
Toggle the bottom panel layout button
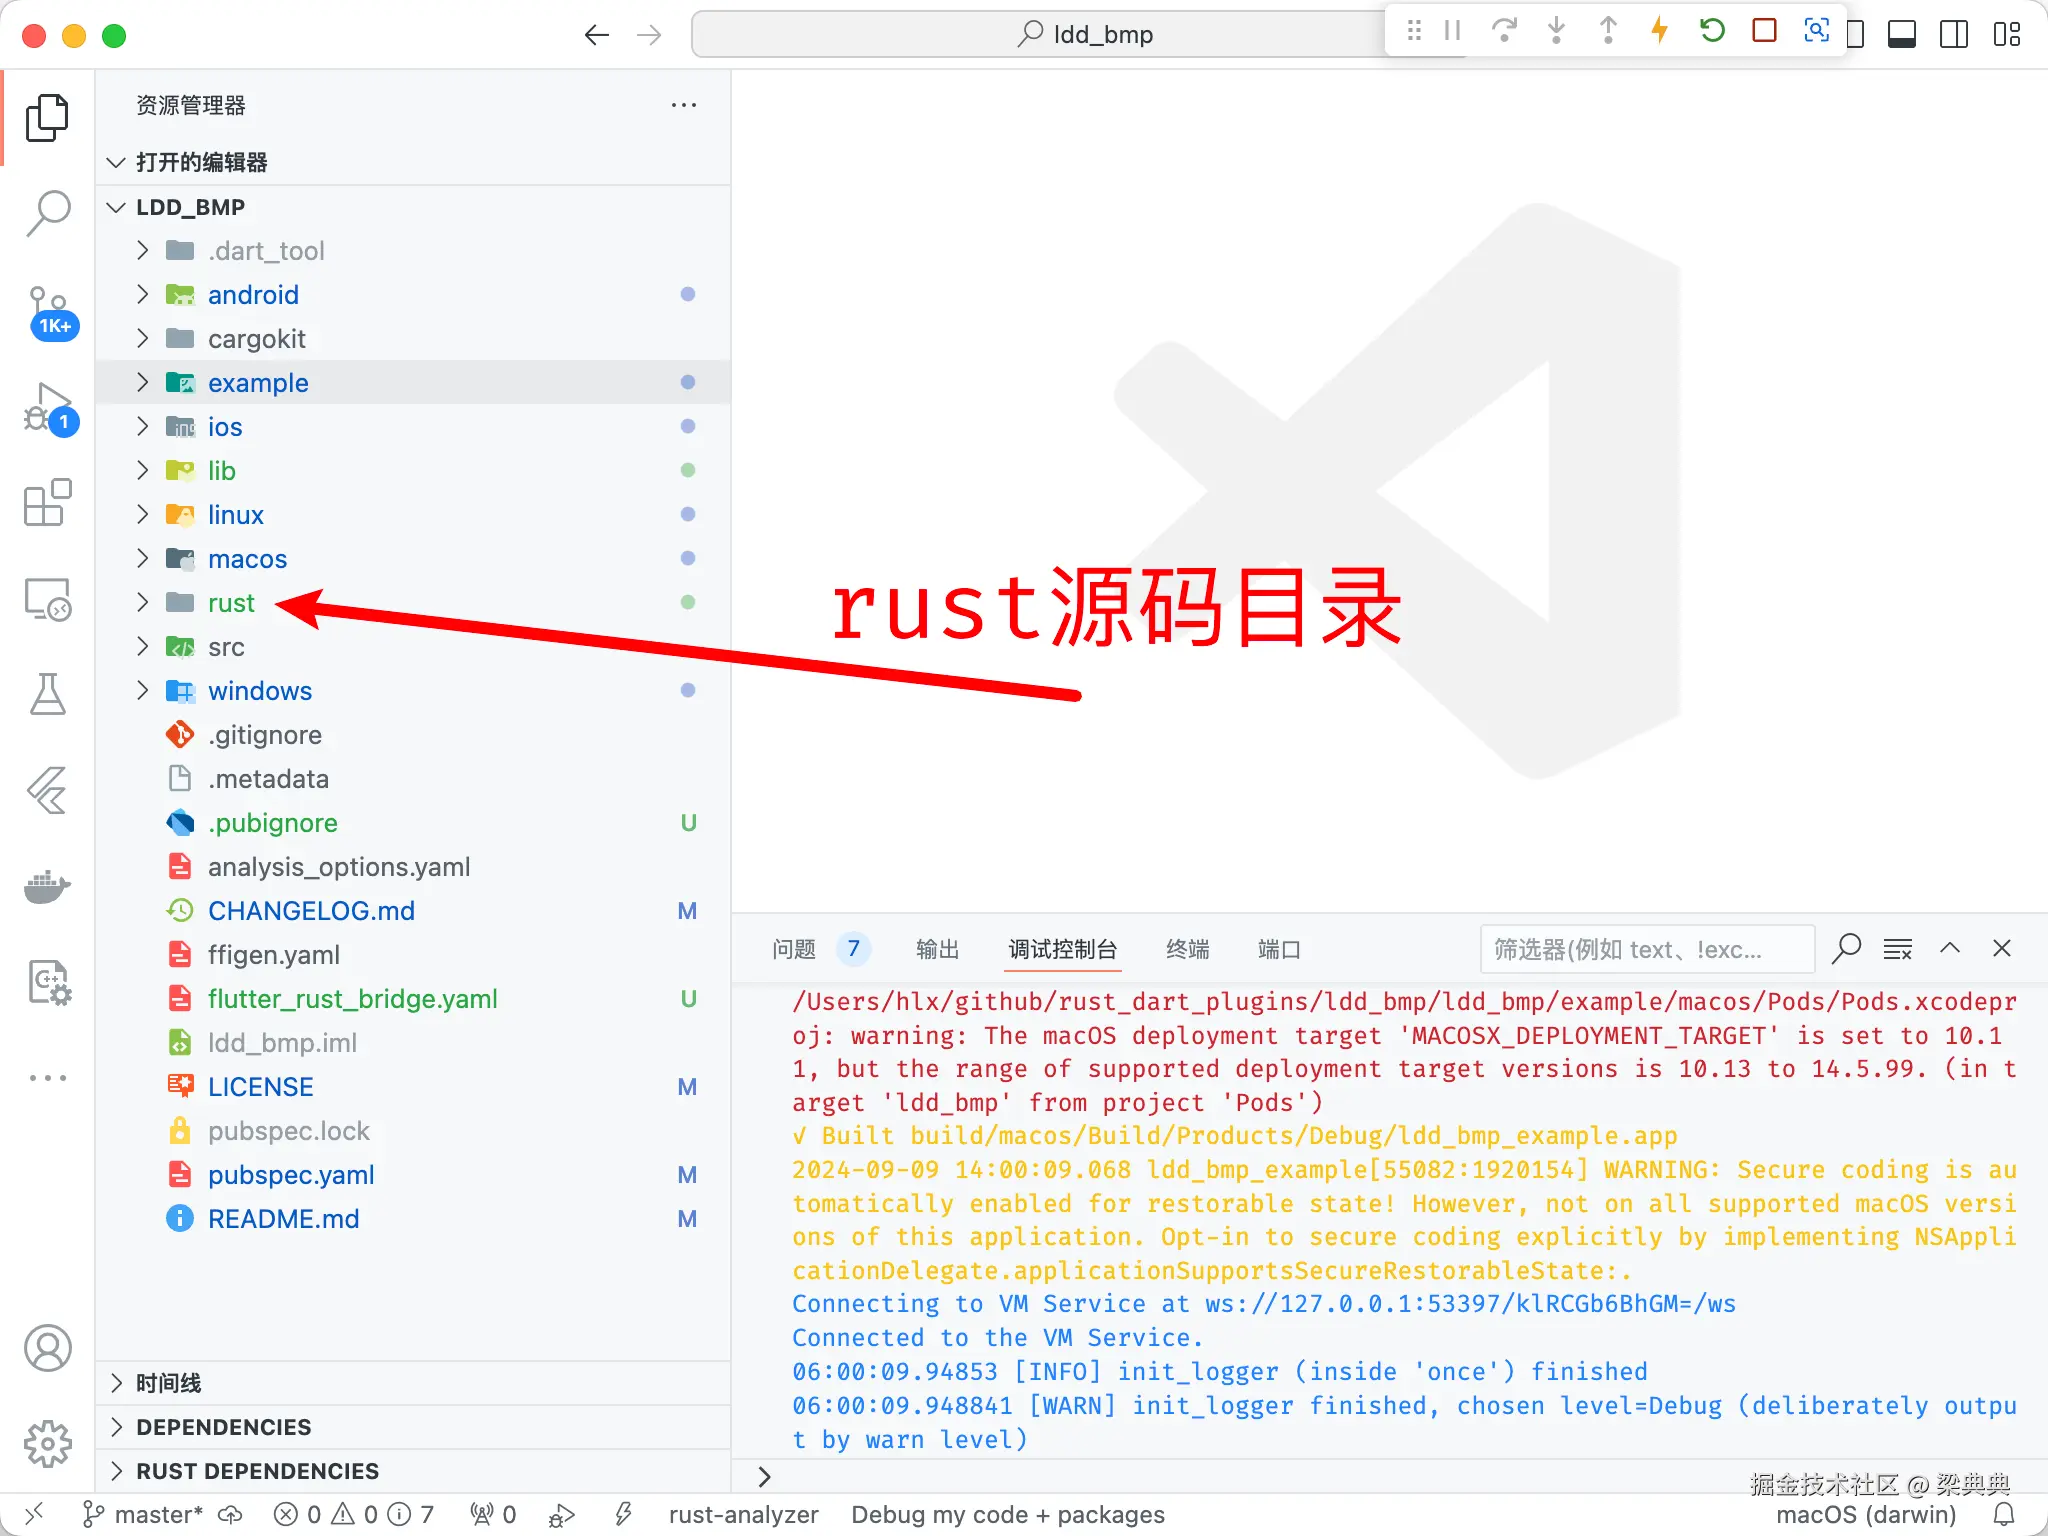(x=1901, y=35)
